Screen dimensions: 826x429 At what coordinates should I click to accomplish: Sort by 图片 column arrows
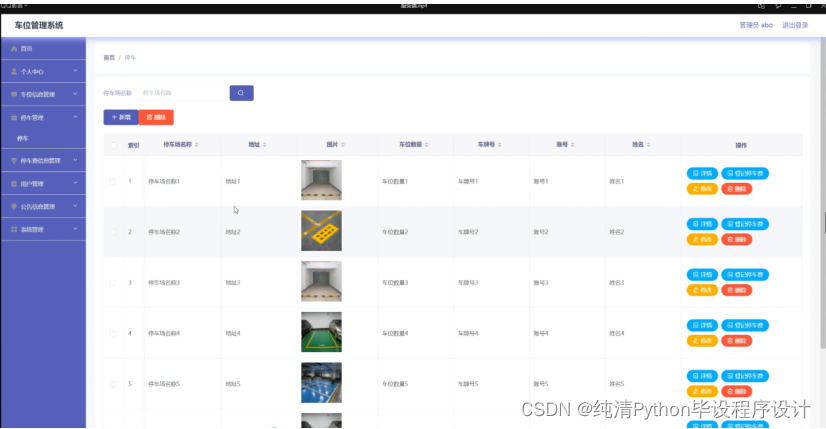343,144
